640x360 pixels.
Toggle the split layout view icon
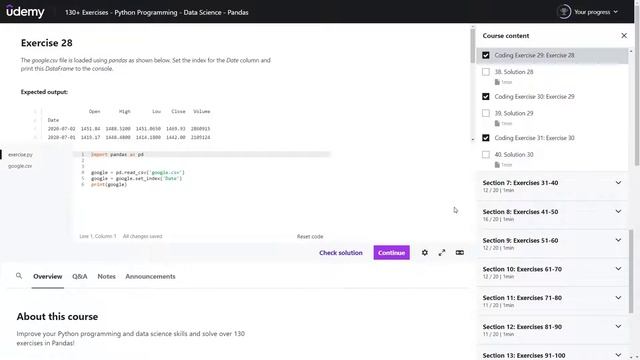(460, 253)
